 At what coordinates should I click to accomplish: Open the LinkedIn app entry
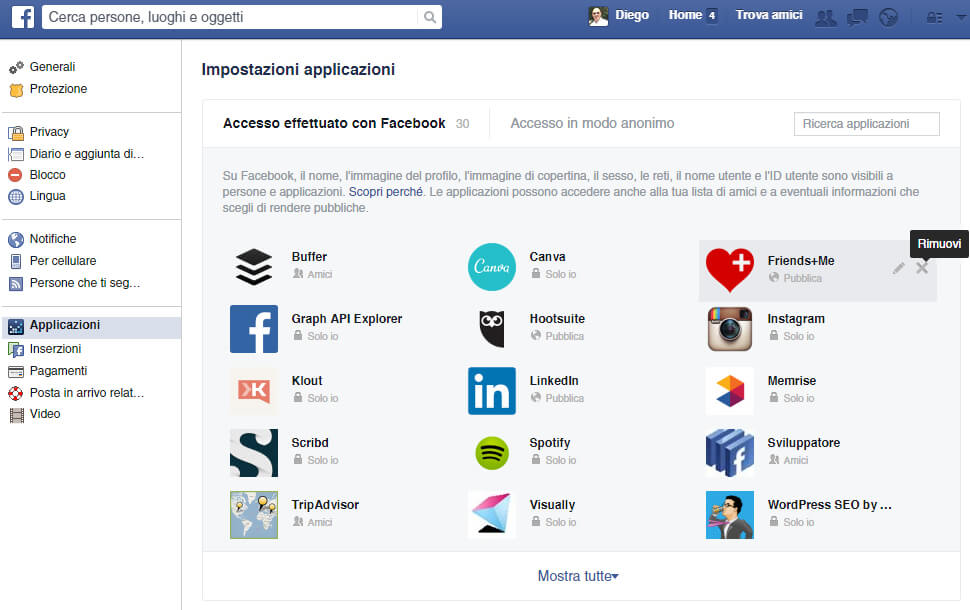[x=554, y=381]
